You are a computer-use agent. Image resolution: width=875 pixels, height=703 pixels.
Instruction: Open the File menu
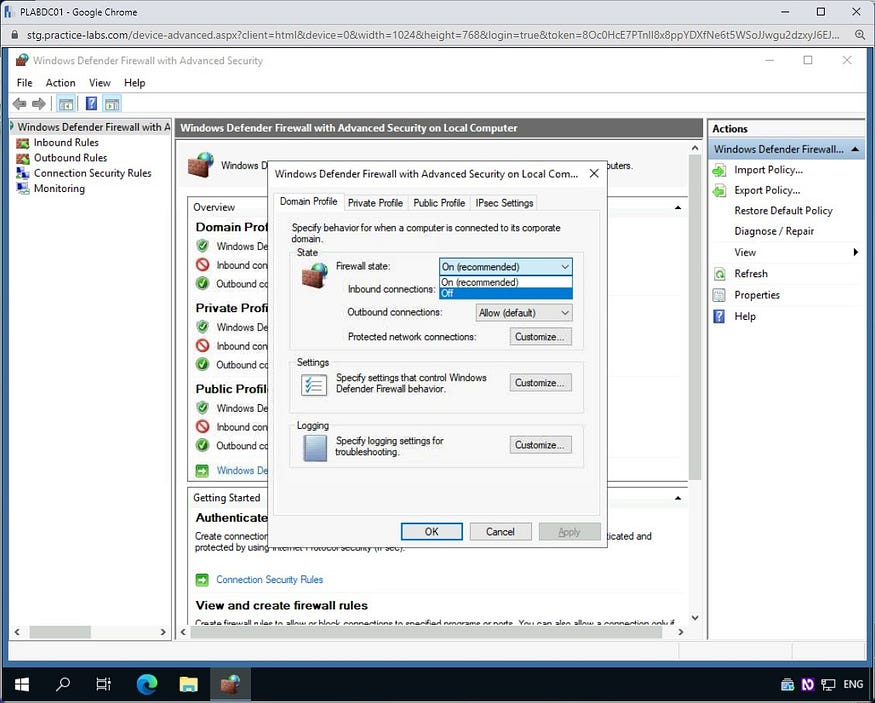25,83
